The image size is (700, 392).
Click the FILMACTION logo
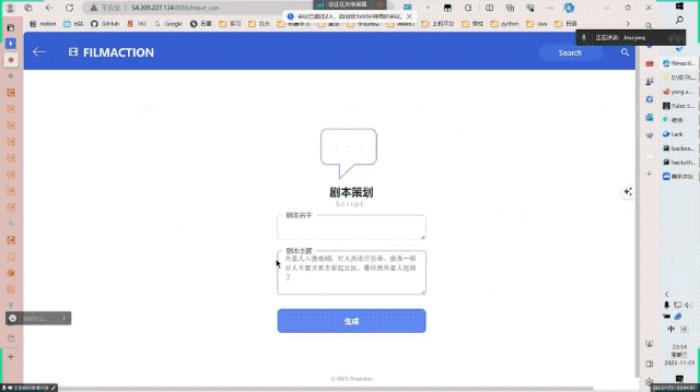point(111,53)
